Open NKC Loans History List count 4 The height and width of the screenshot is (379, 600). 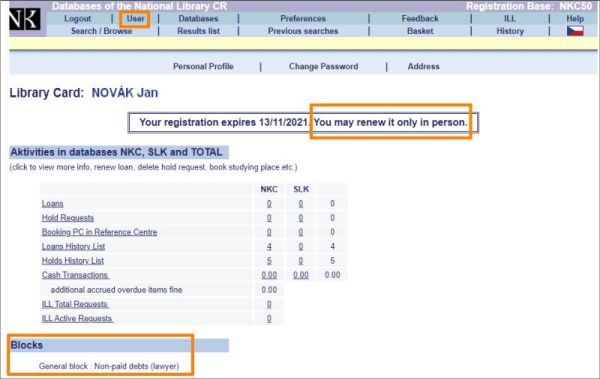(x=269, y=246)
